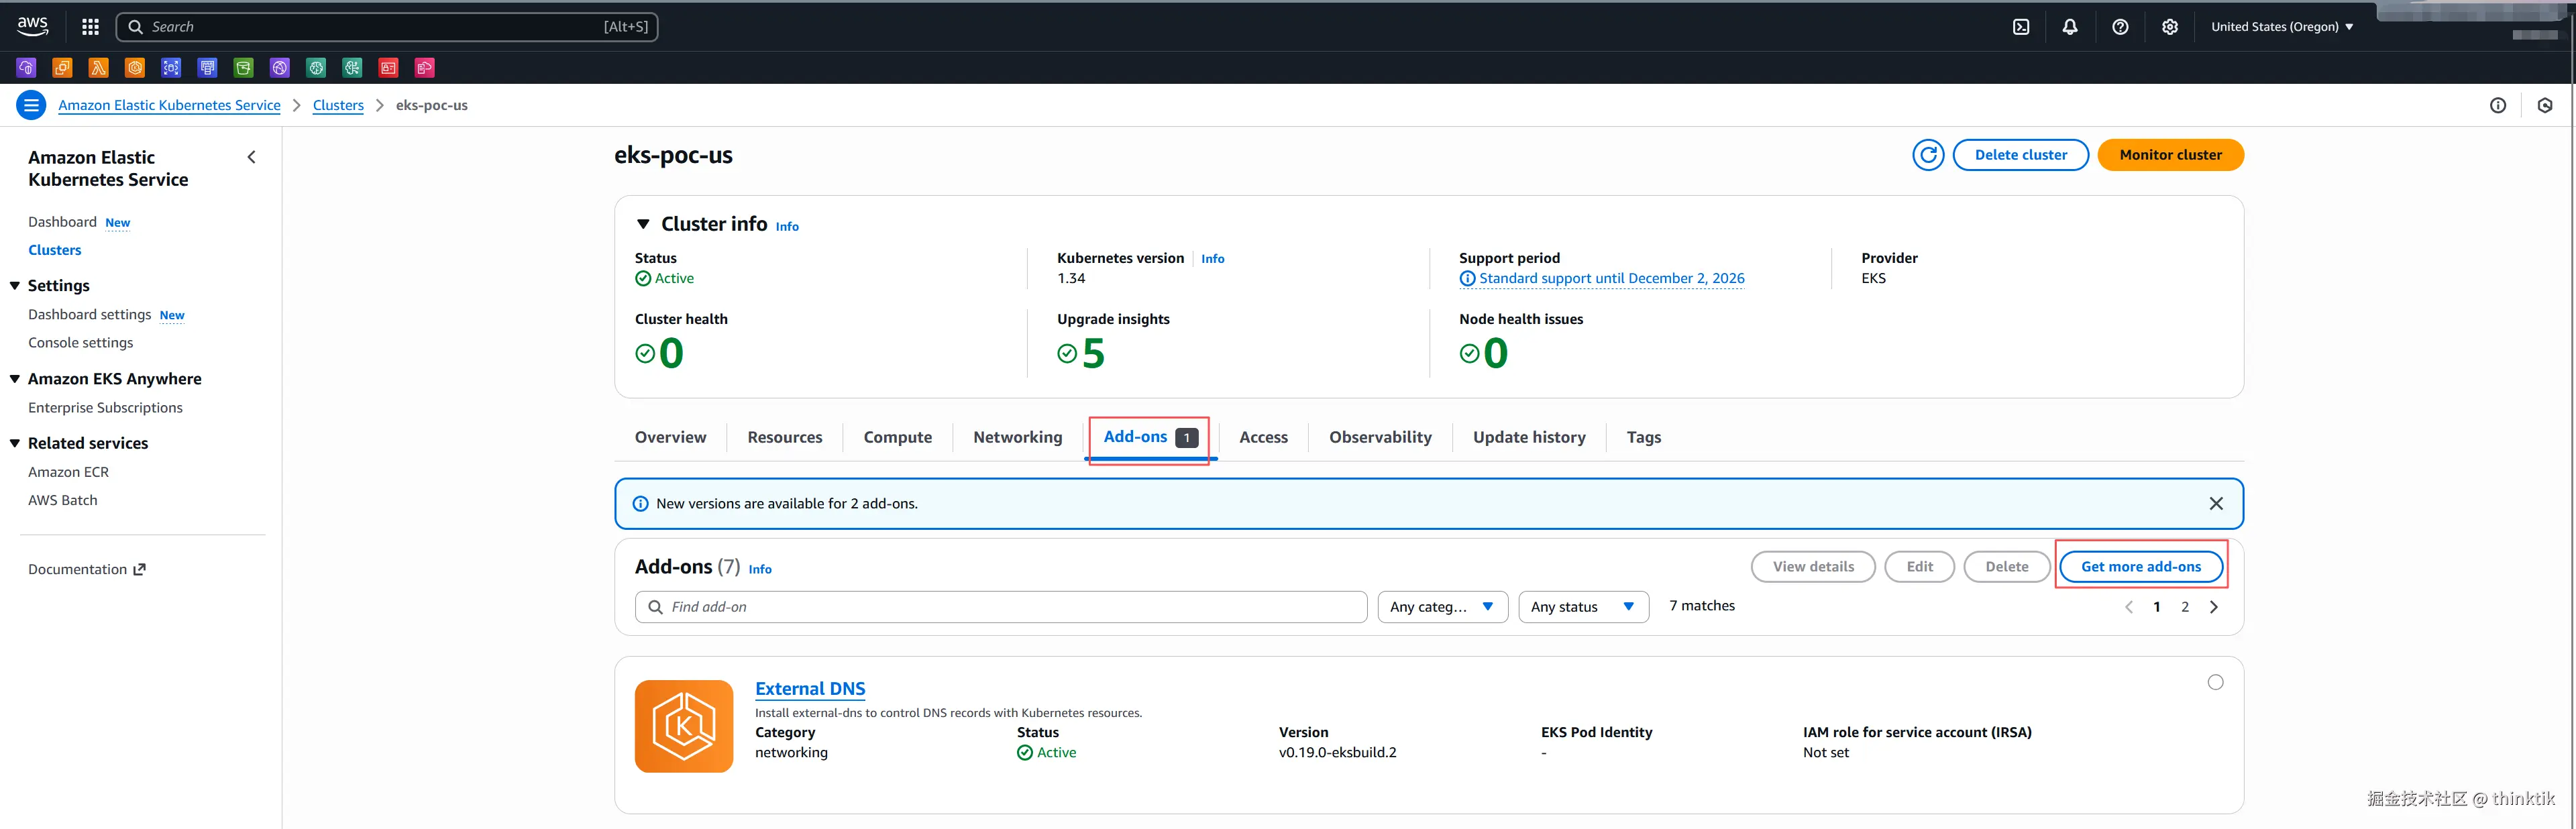Open the console settings gear
This screenshot has height=829, width=2576.
pos(2169,27)
